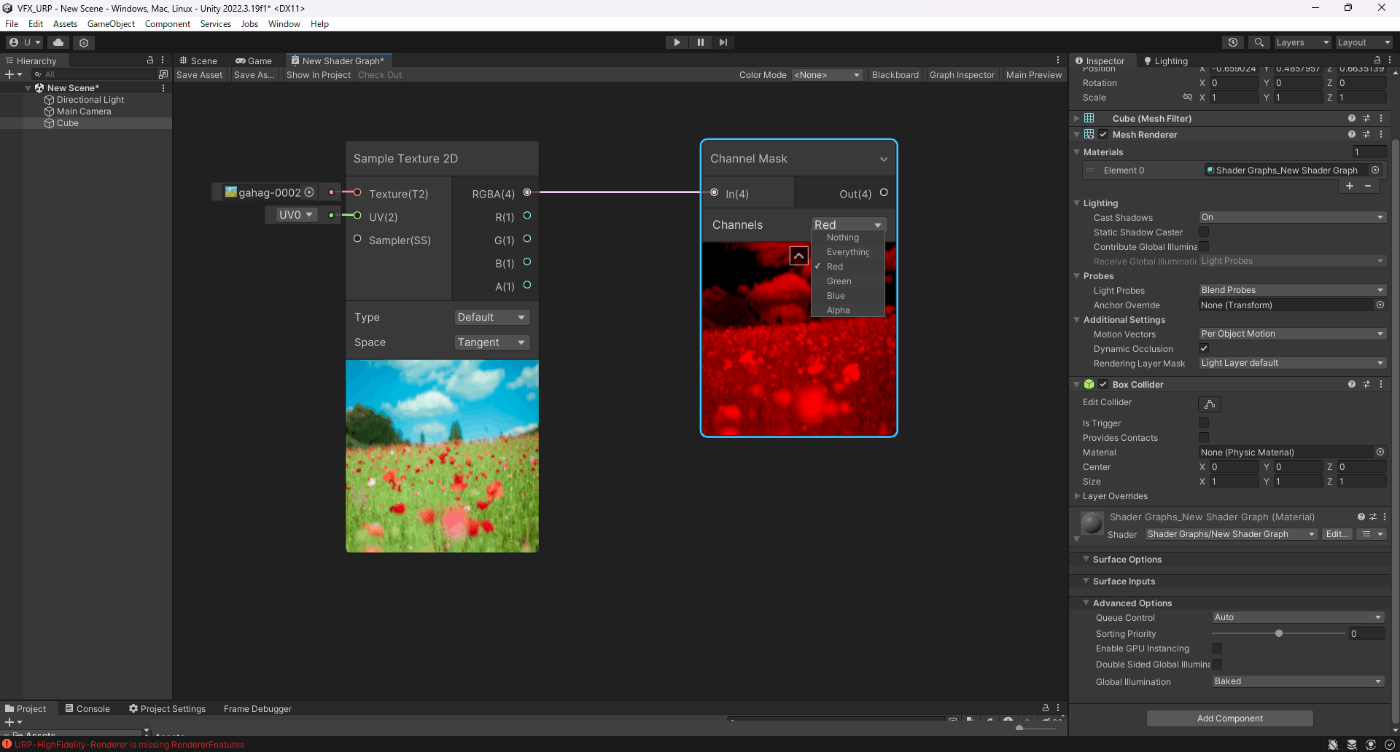This screenshot has height=752, width=1400.
Task: Collapse the New Scene tree node
Action: [29, 88]
